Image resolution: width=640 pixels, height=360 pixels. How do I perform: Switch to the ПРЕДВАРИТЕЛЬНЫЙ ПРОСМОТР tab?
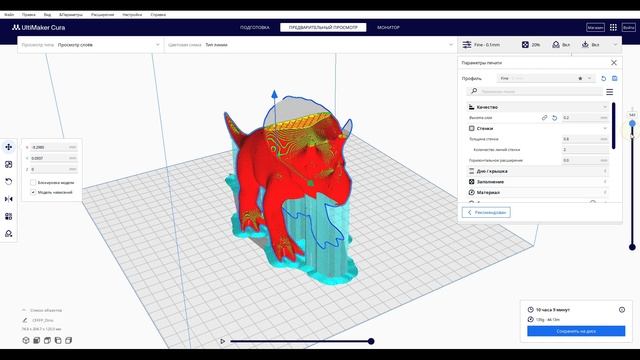tap(323, 27)
